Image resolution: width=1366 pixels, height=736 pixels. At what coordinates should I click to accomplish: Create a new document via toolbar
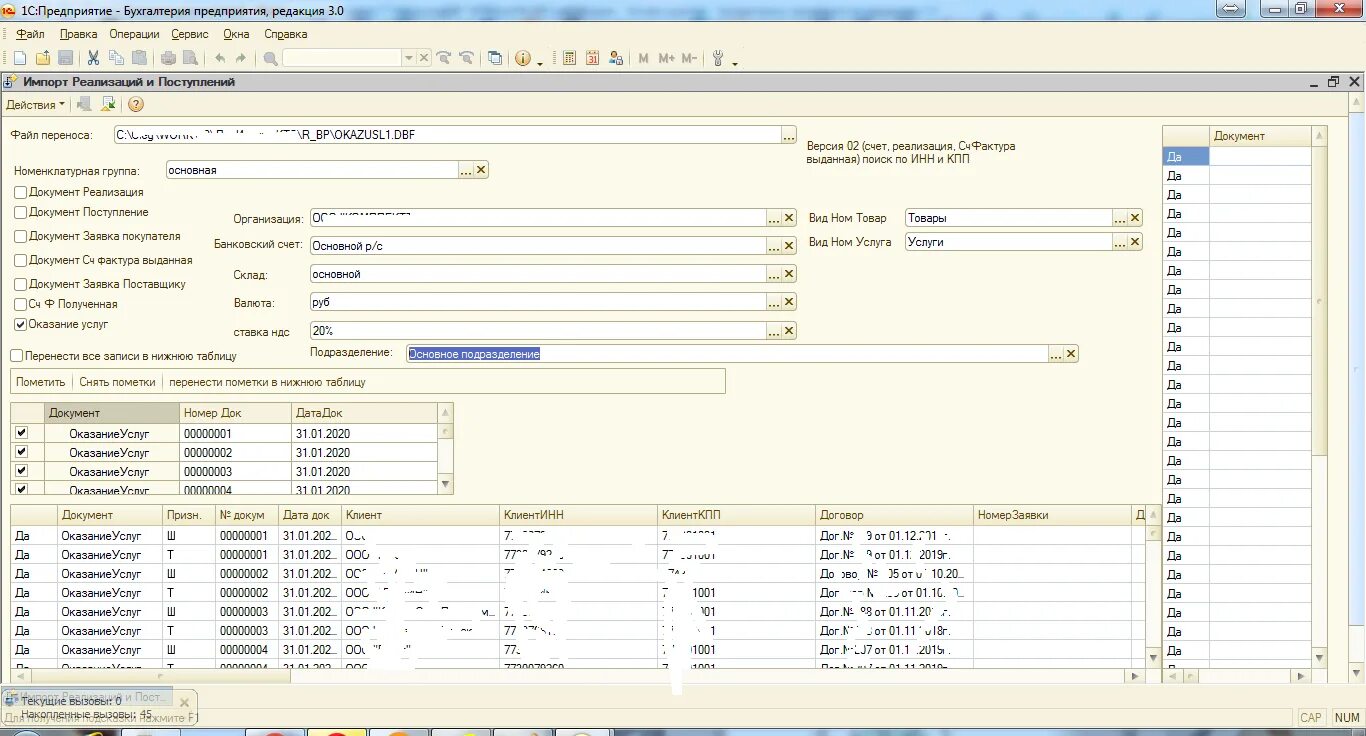click(x=19, y=59)
